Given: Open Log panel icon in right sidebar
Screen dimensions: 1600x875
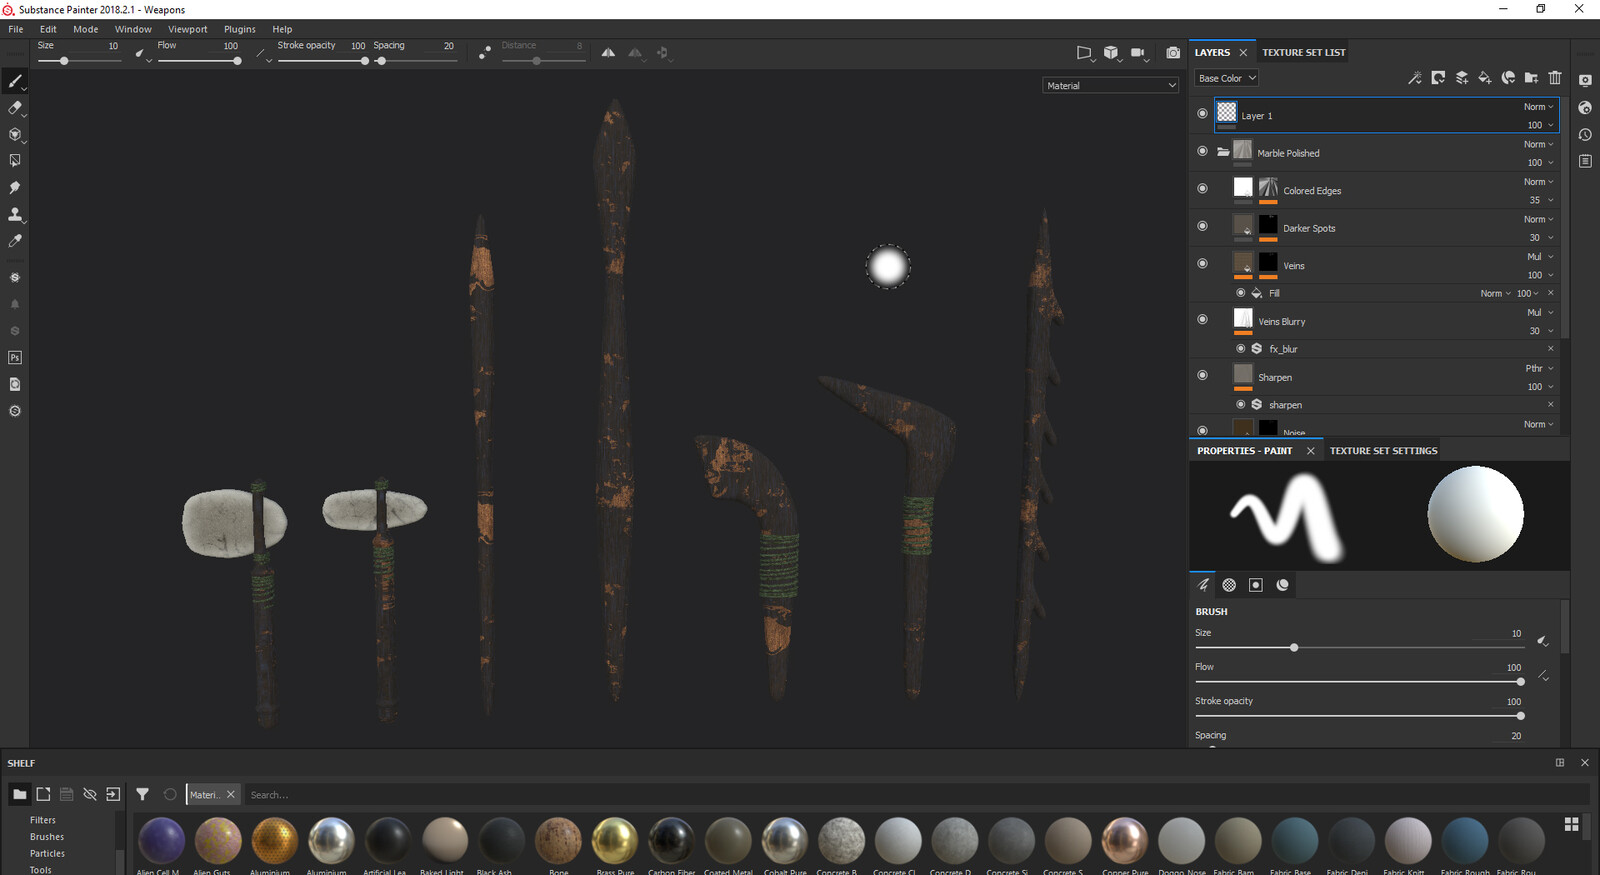Looking at the screenshot, I should [x=1585, y=161].
